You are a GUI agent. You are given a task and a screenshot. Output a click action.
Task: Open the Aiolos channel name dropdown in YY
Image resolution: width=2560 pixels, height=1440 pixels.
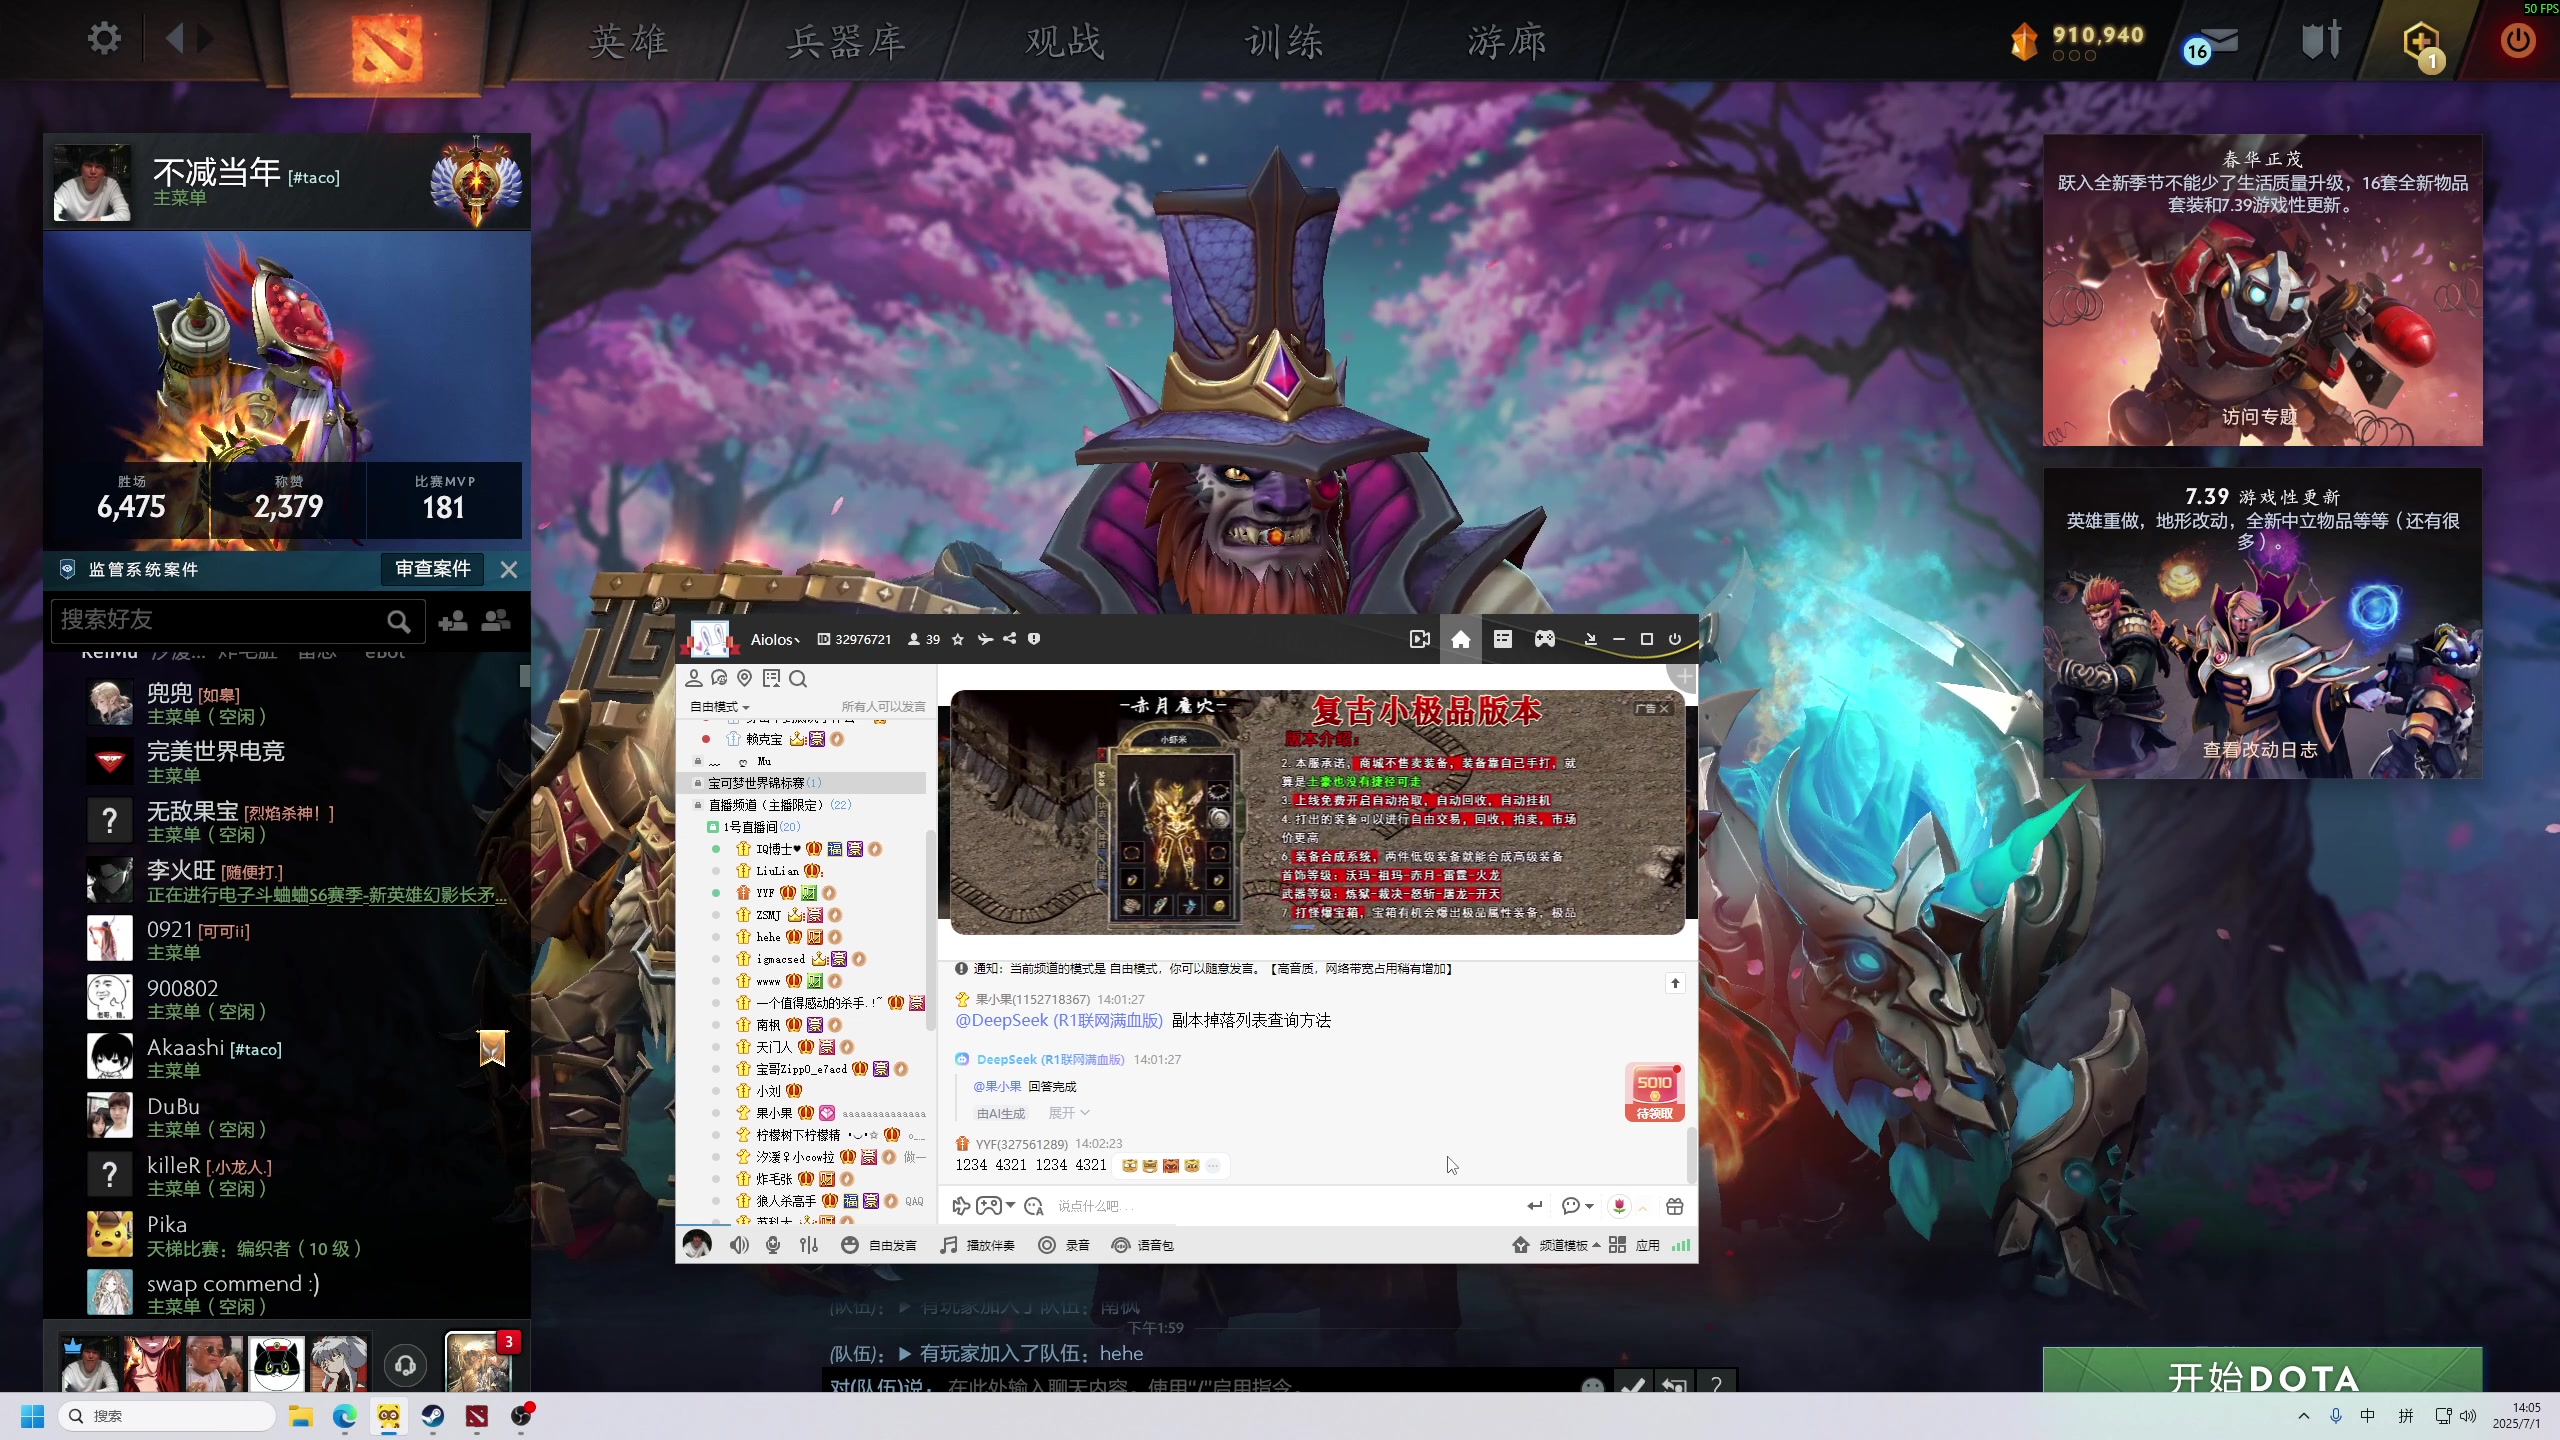(775, 640)
